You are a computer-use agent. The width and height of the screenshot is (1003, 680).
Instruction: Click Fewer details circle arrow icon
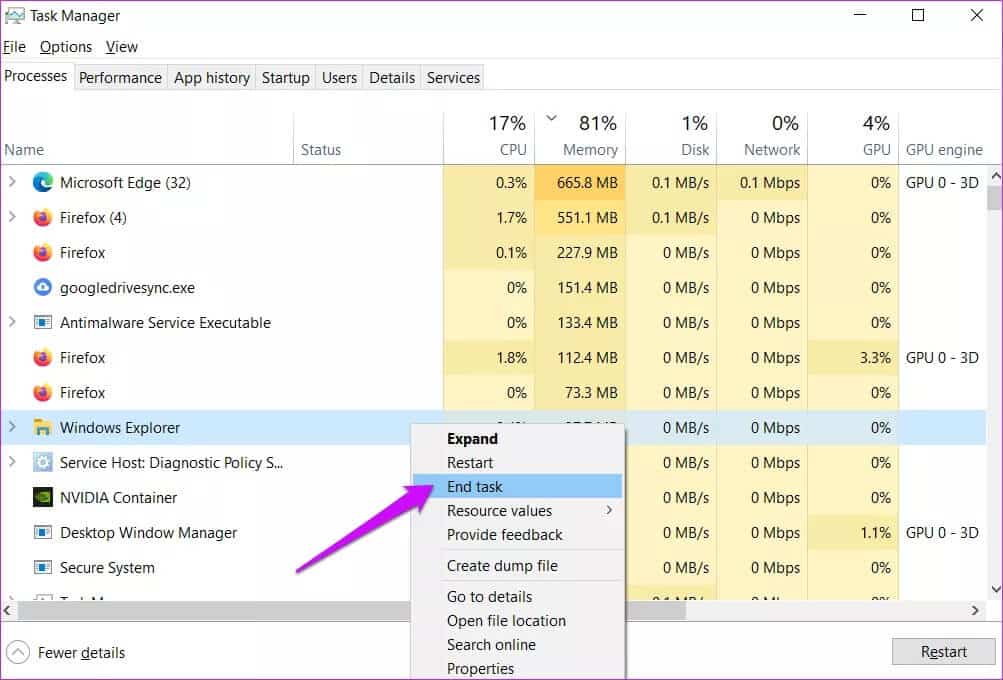tap(18, 653)
